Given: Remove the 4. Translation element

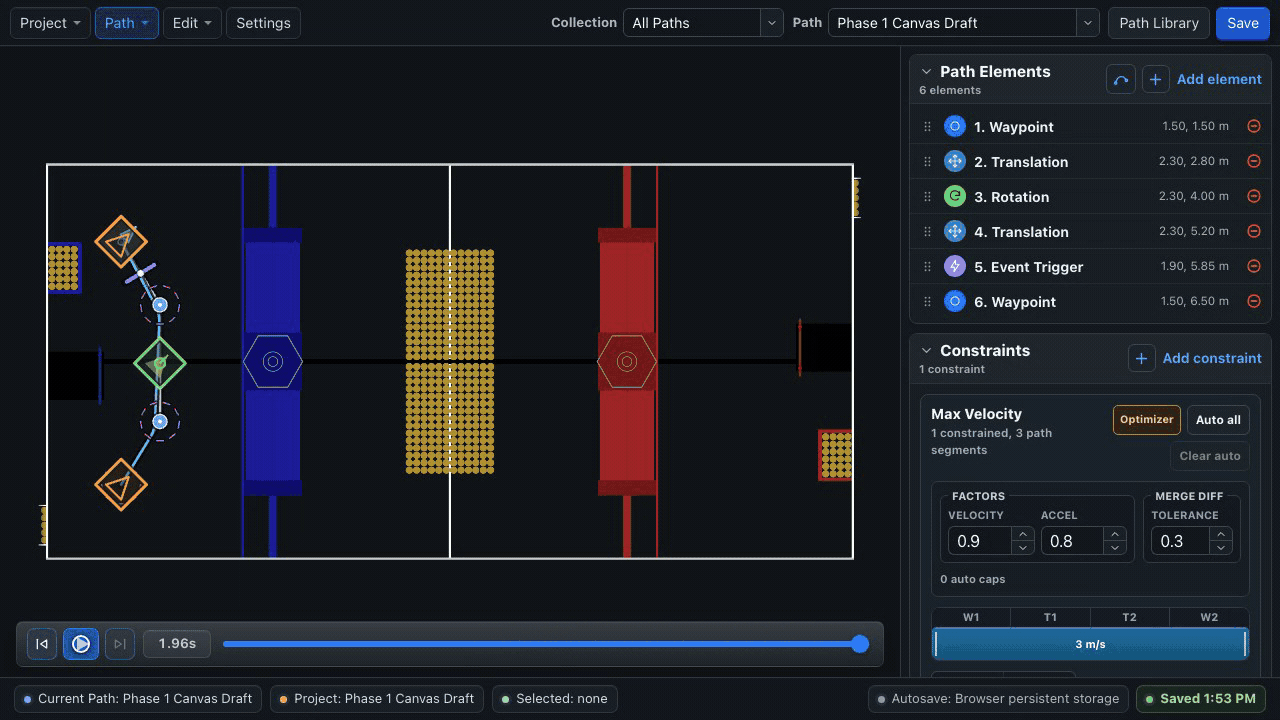Looking at the screenshot, I should 1253,231.
